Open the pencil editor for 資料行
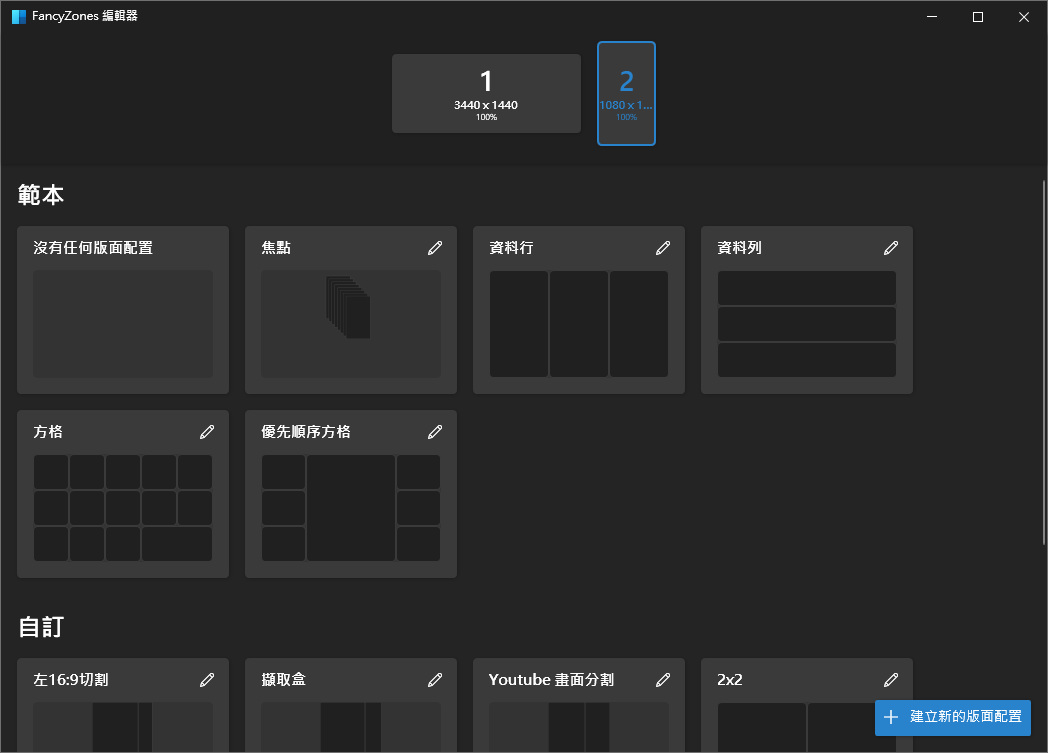1048x753 pixels. [663, 247]
